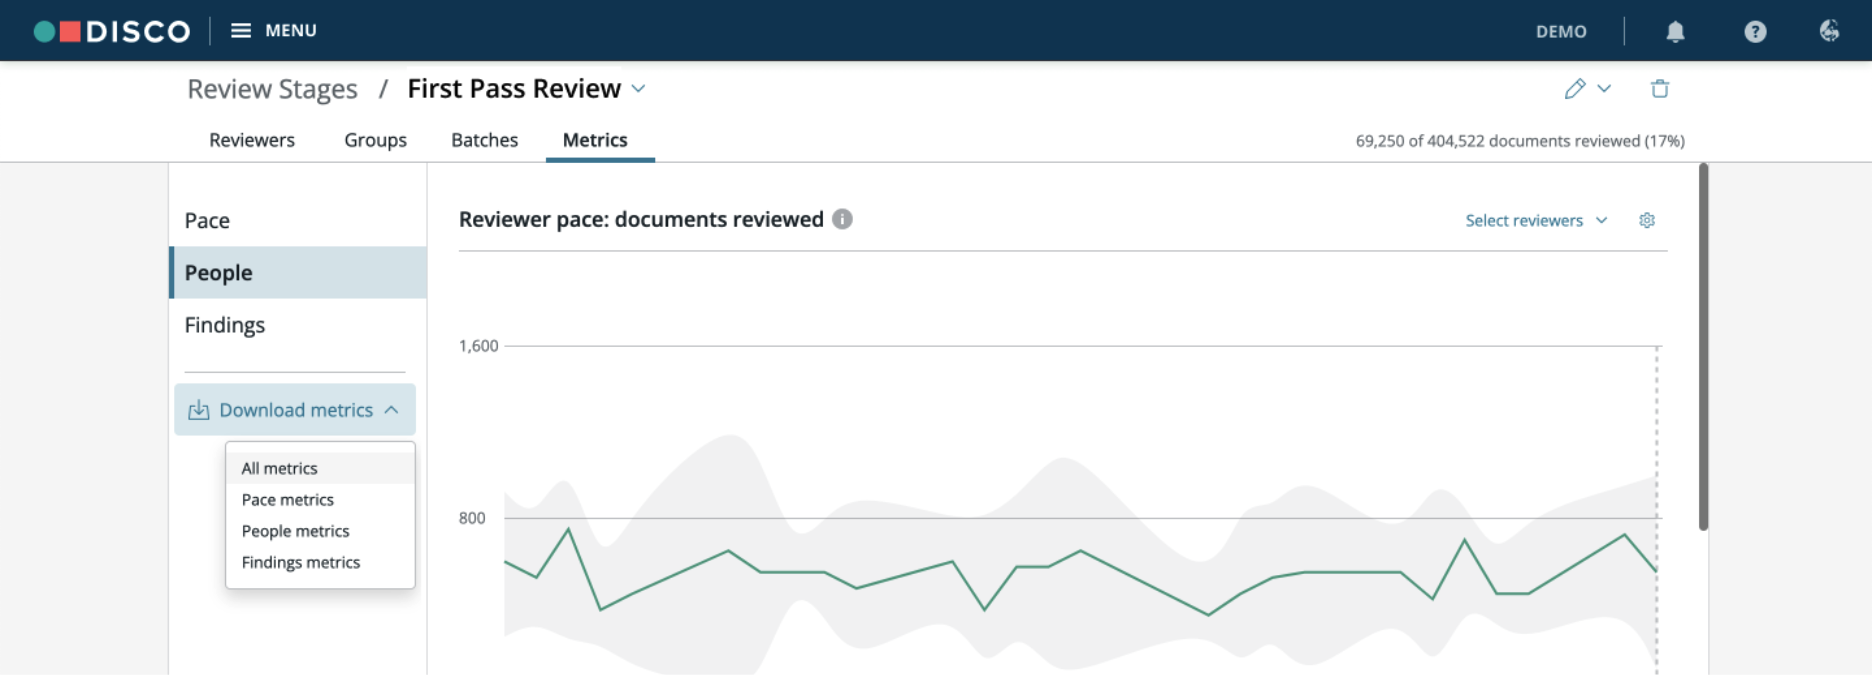This screenshot has height=676, width=1874.
Task: Switch to the Reviewers tab
Action: (x=252, y=140)
